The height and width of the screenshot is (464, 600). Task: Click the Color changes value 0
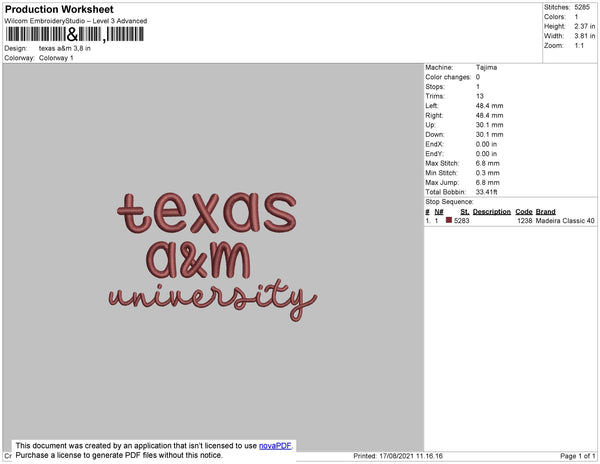pos(478,77)
